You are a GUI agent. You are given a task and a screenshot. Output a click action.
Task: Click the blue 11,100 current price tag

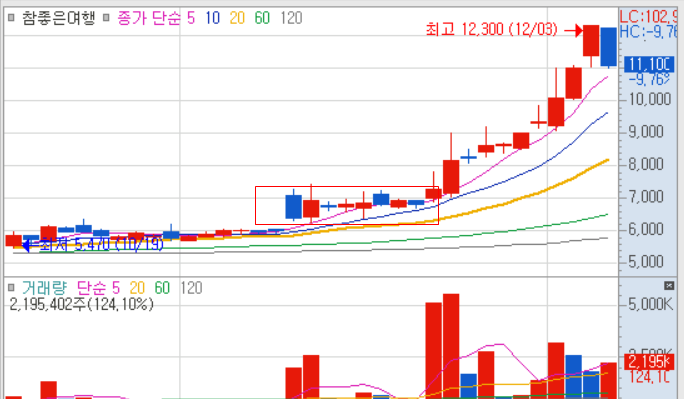coord(649,65)
